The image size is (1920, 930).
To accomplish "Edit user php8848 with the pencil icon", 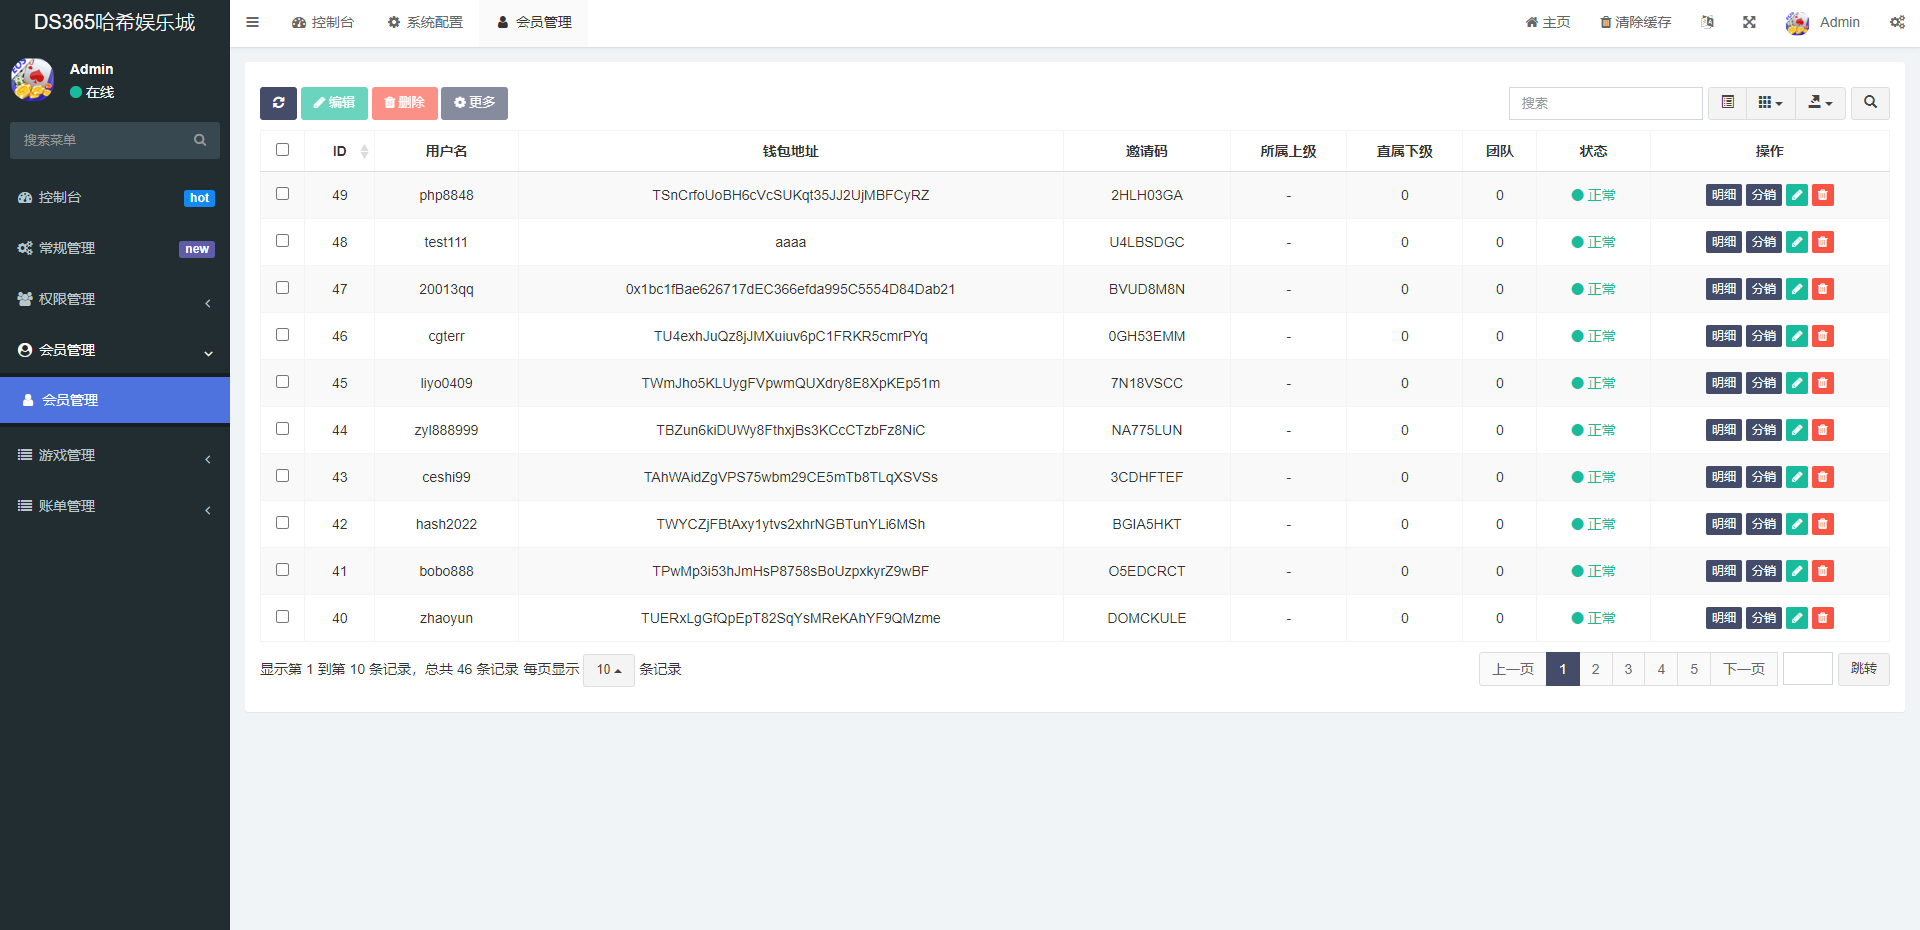I will 1796,195.
